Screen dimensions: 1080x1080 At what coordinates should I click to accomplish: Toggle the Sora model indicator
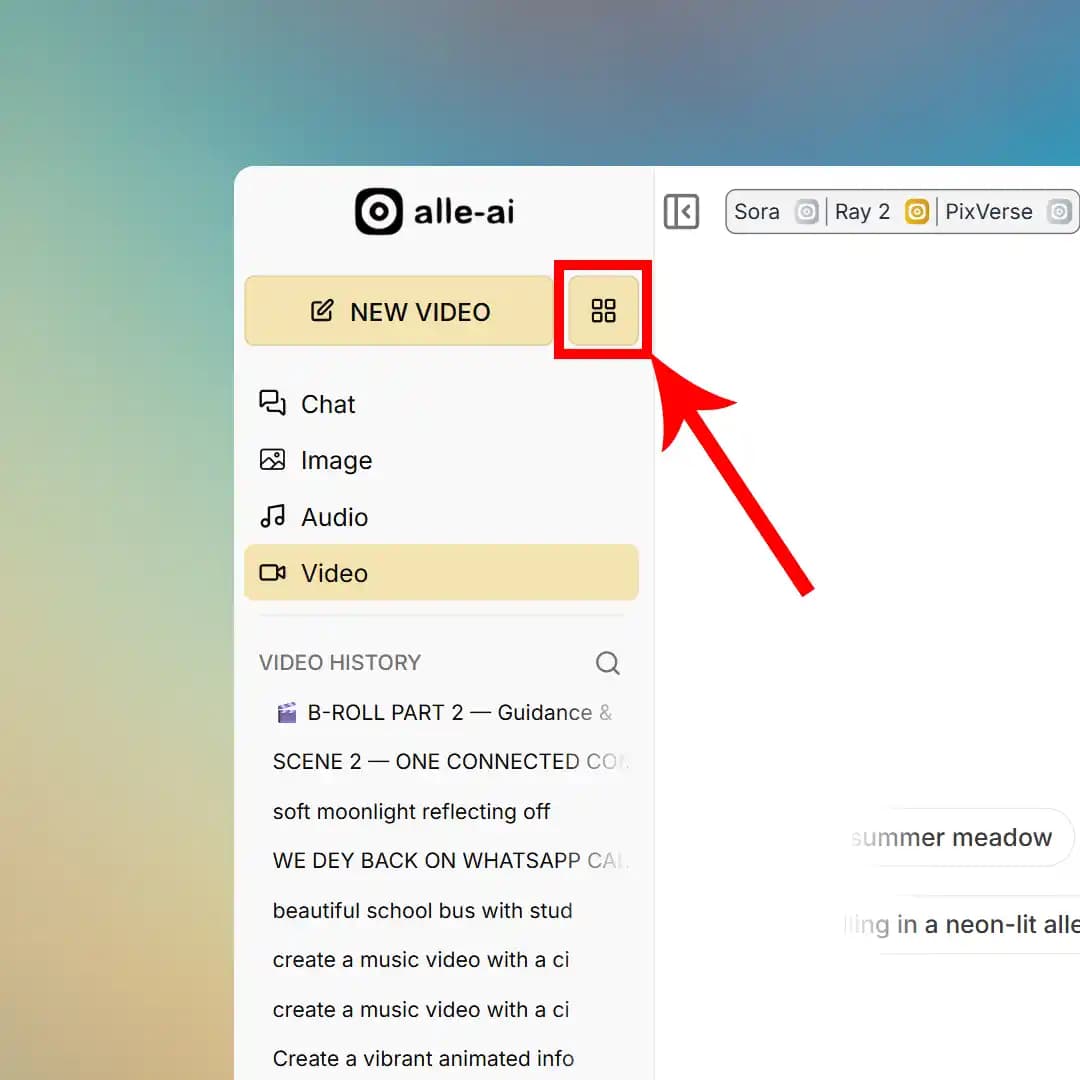pyautogui.click(x=806, y=212)
